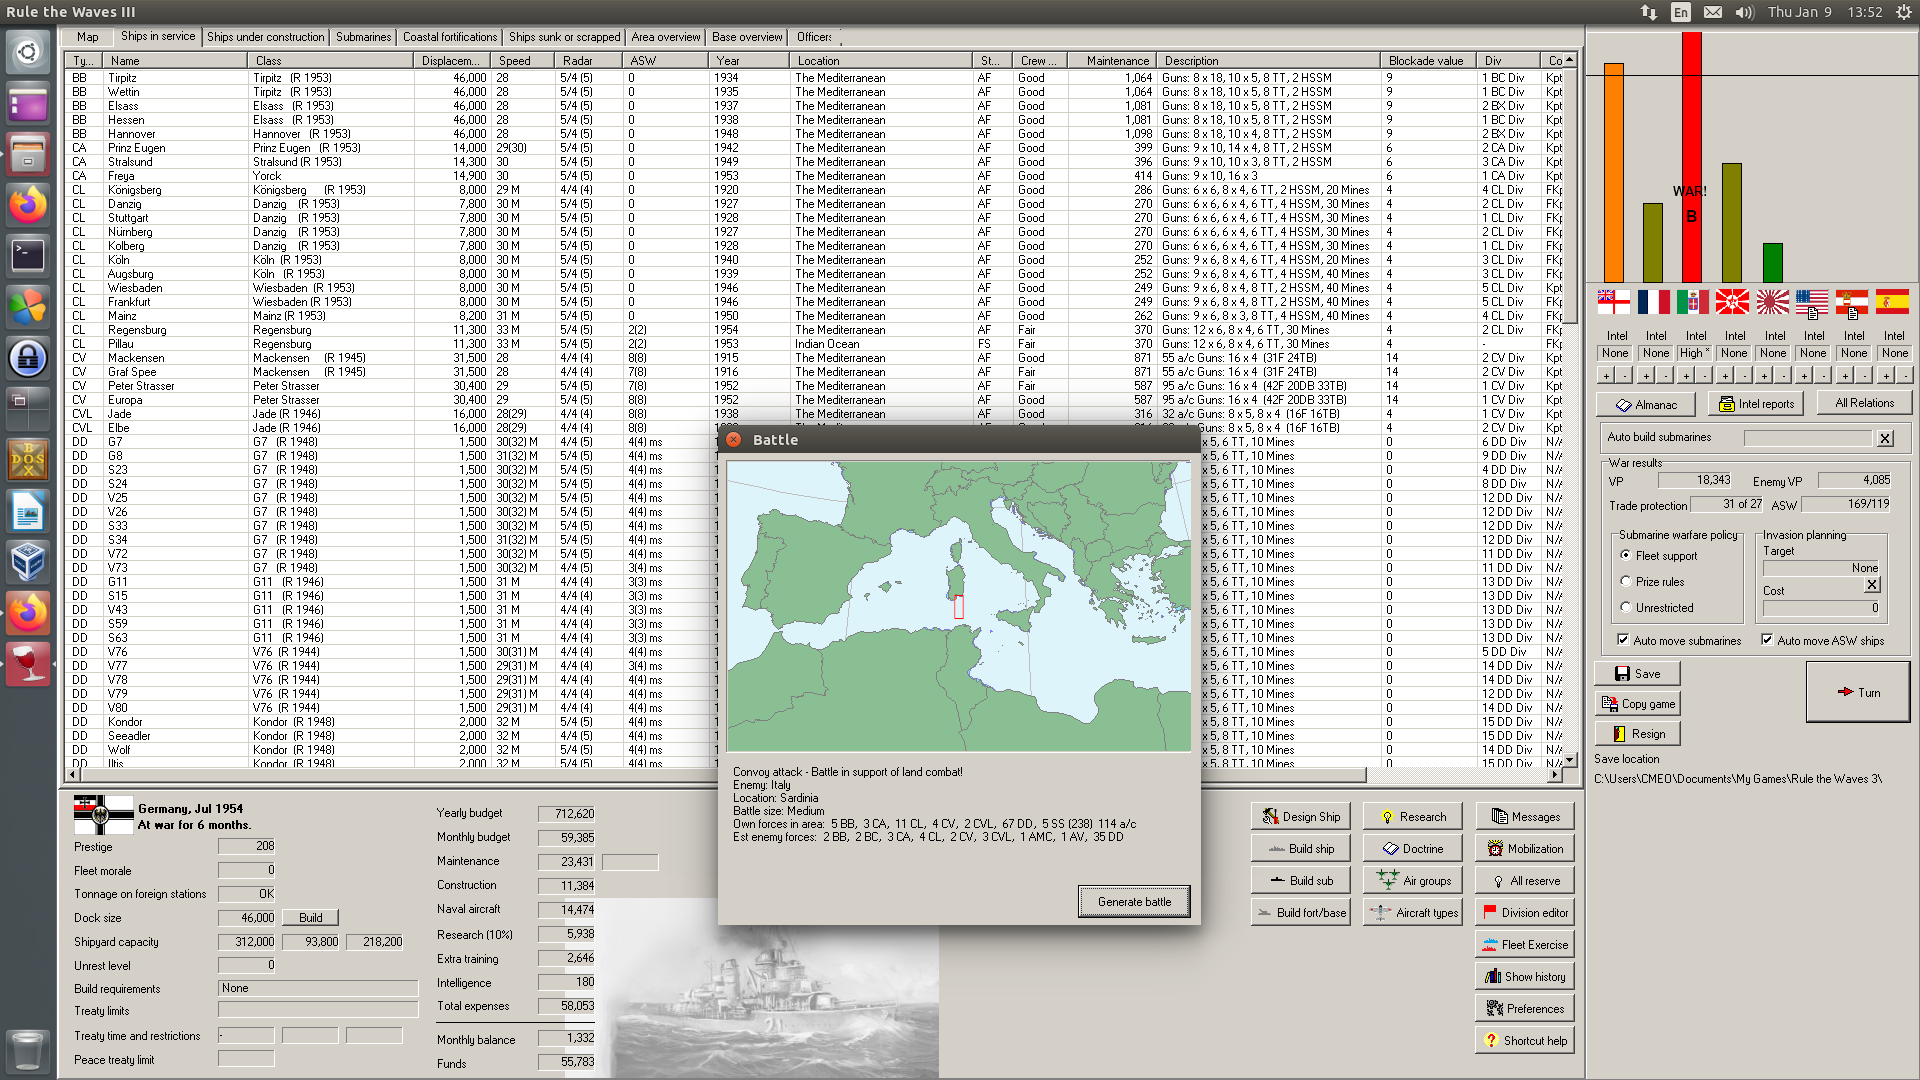
Task: Select the Spanish flag in relations panel
Action: [x=1892, y=301]
